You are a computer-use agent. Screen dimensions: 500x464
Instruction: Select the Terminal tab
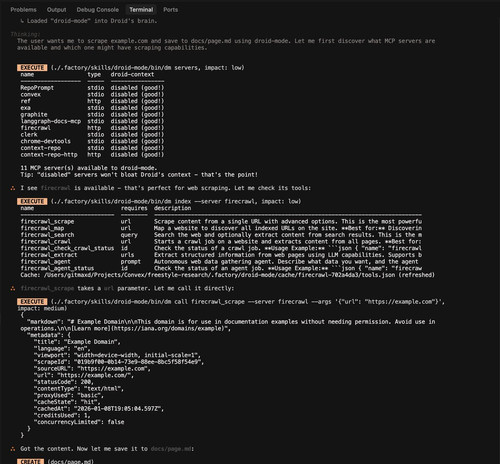[x=141, y=10]
